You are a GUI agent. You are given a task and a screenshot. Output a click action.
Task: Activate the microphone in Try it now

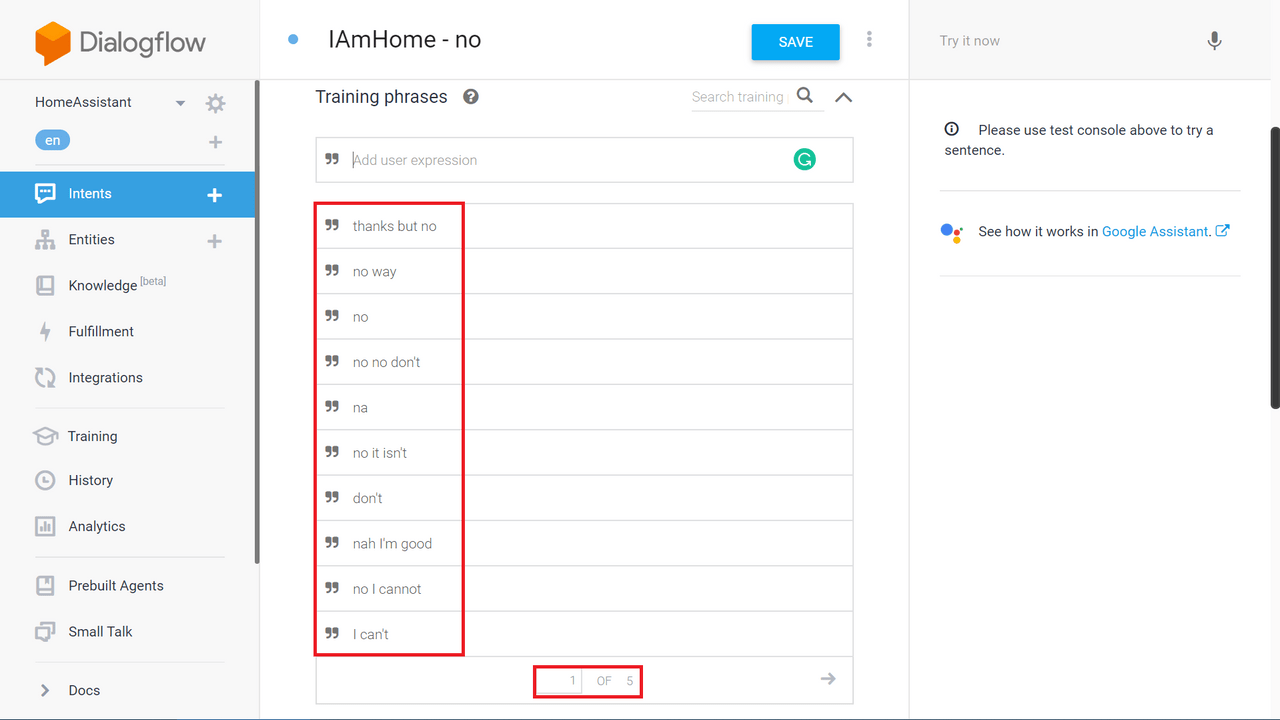tap(1214, 41)
